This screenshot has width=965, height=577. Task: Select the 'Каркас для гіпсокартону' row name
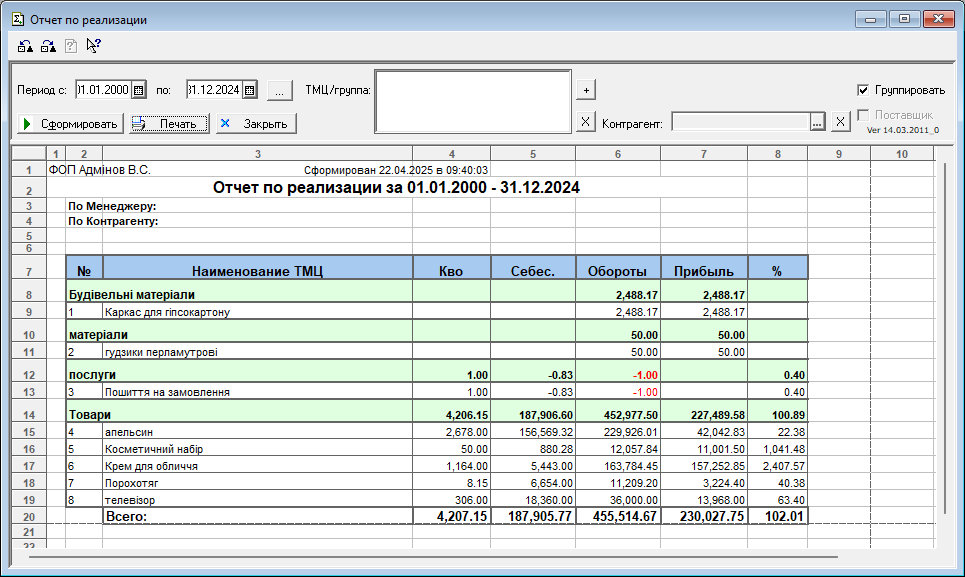pos(167,312)
